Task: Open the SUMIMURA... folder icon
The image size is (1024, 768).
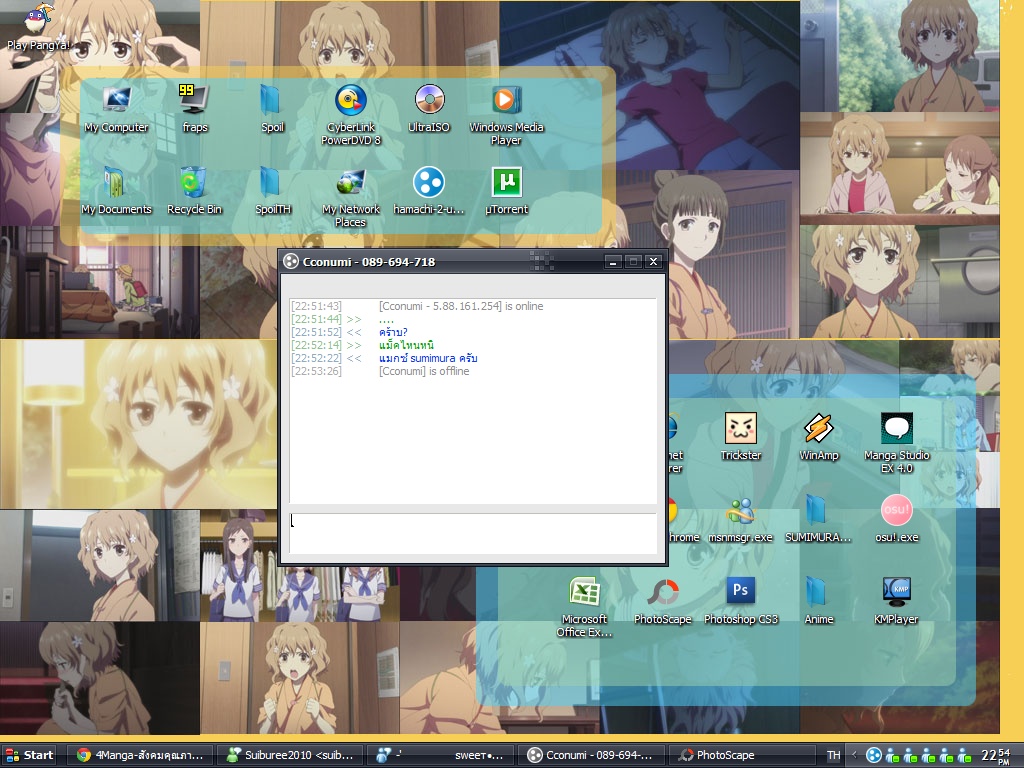Action: 818,519
